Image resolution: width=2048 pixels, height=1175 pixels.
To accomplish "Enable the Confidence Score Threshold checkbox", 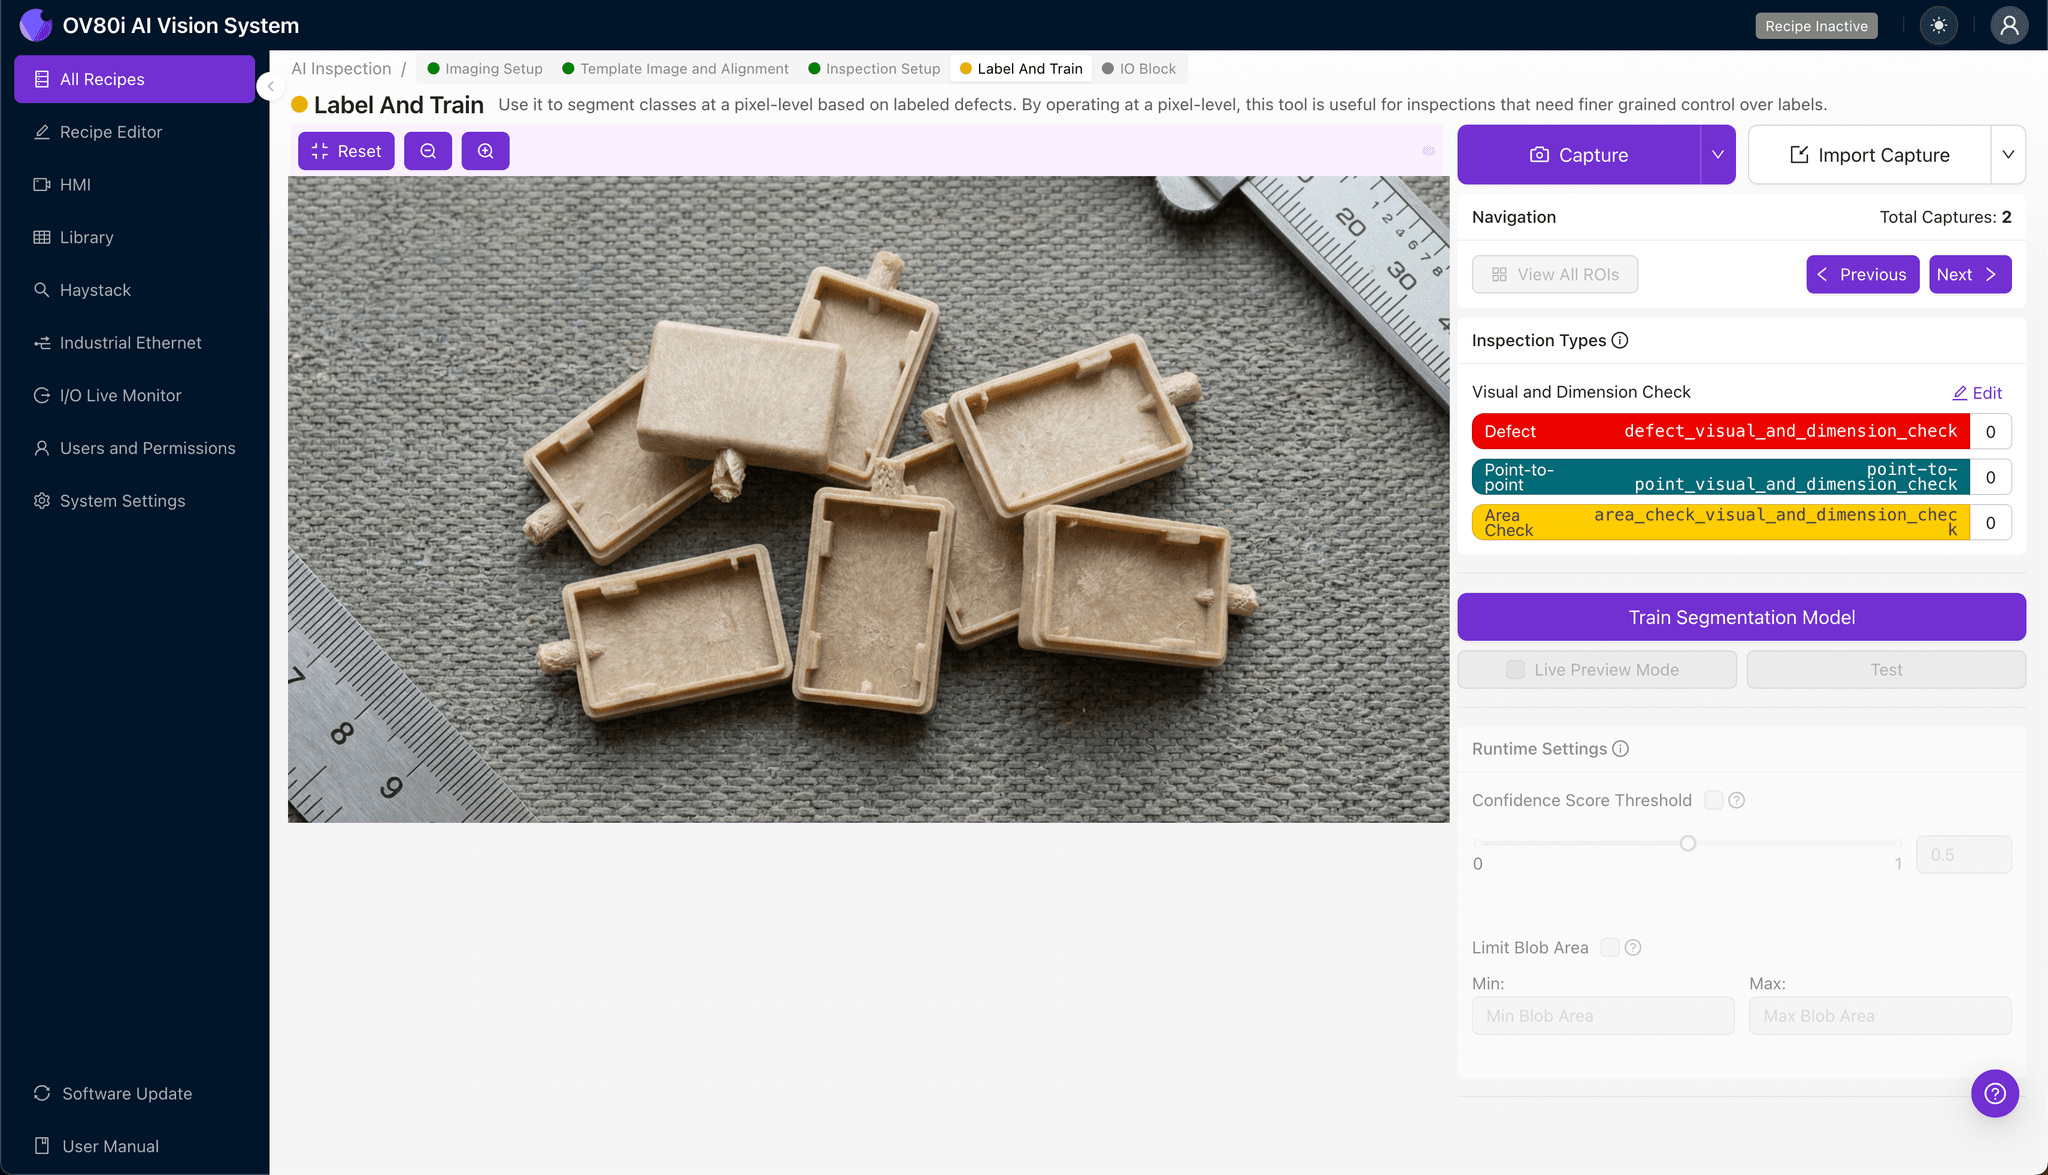I will coord(1713,800).
